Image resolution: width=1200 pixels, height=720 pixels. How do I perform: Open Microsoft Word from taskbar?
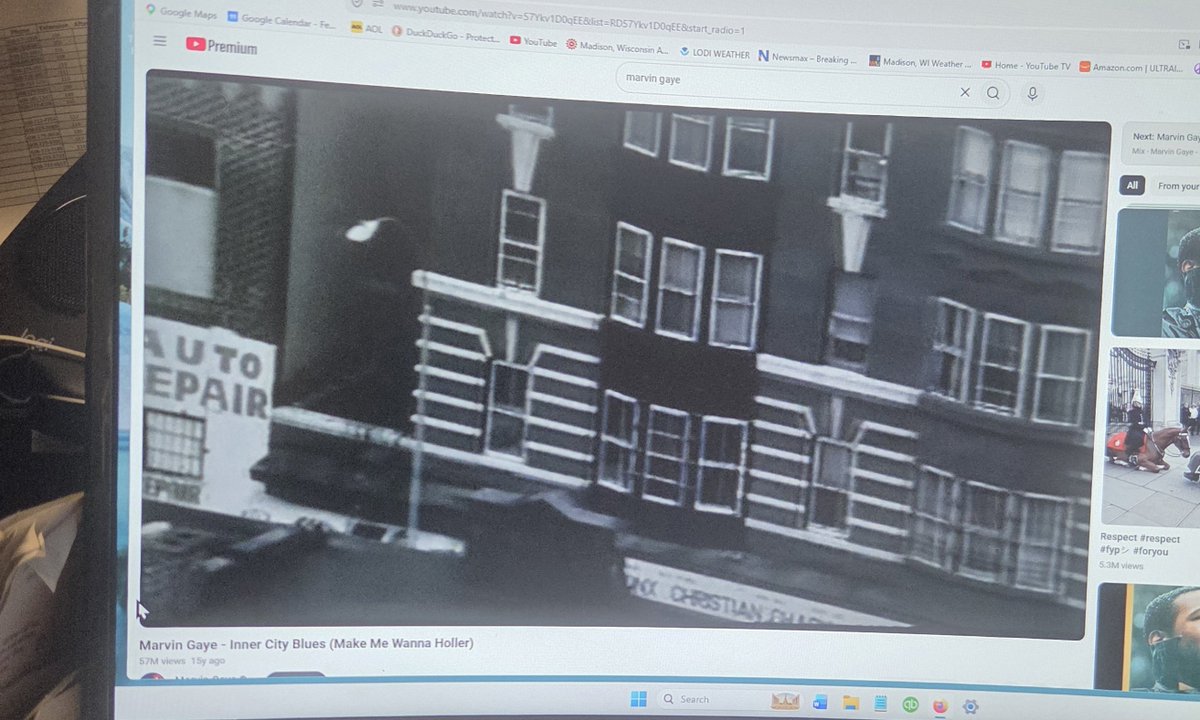coord(820,702)
